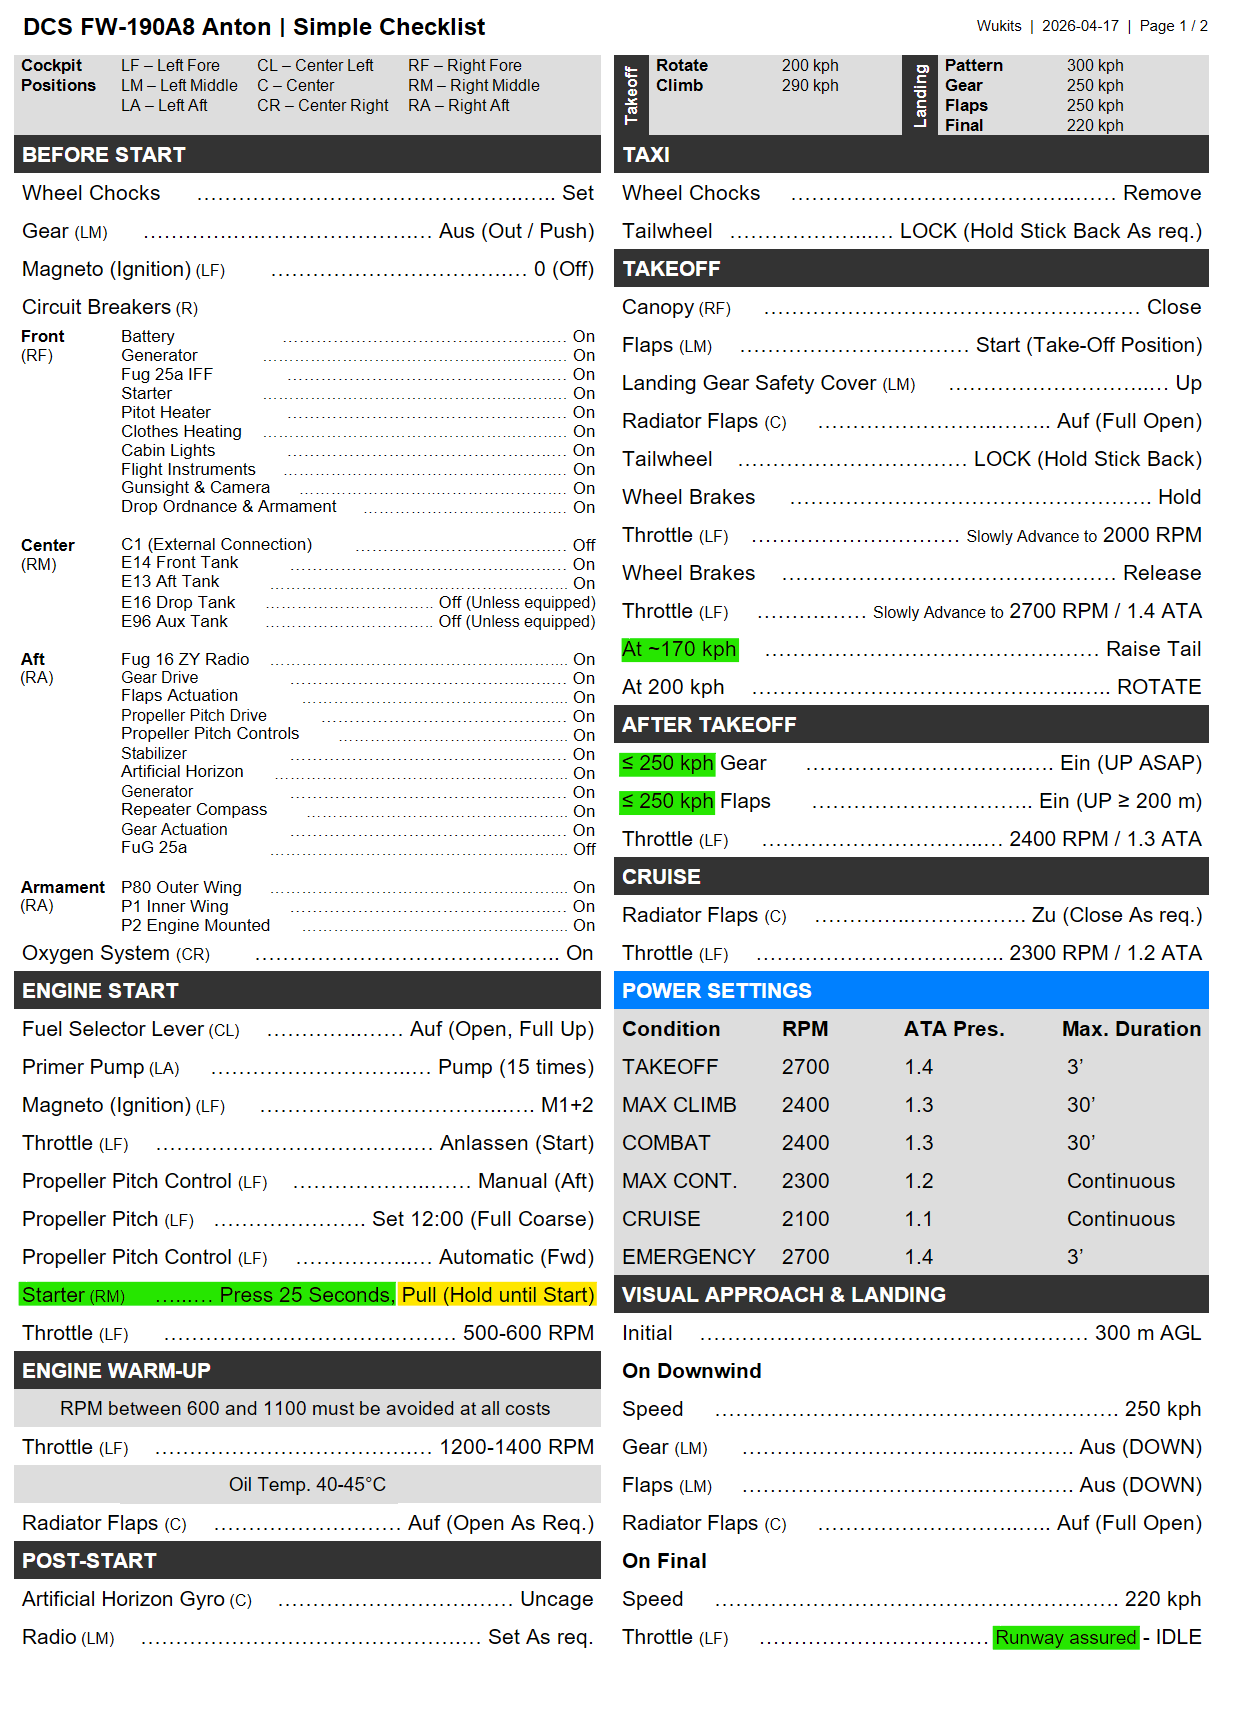Click the 'Oil Temp. 40-45°C' note
The height and width of the screenshot is (1709, 1234).
[307, 1484]
